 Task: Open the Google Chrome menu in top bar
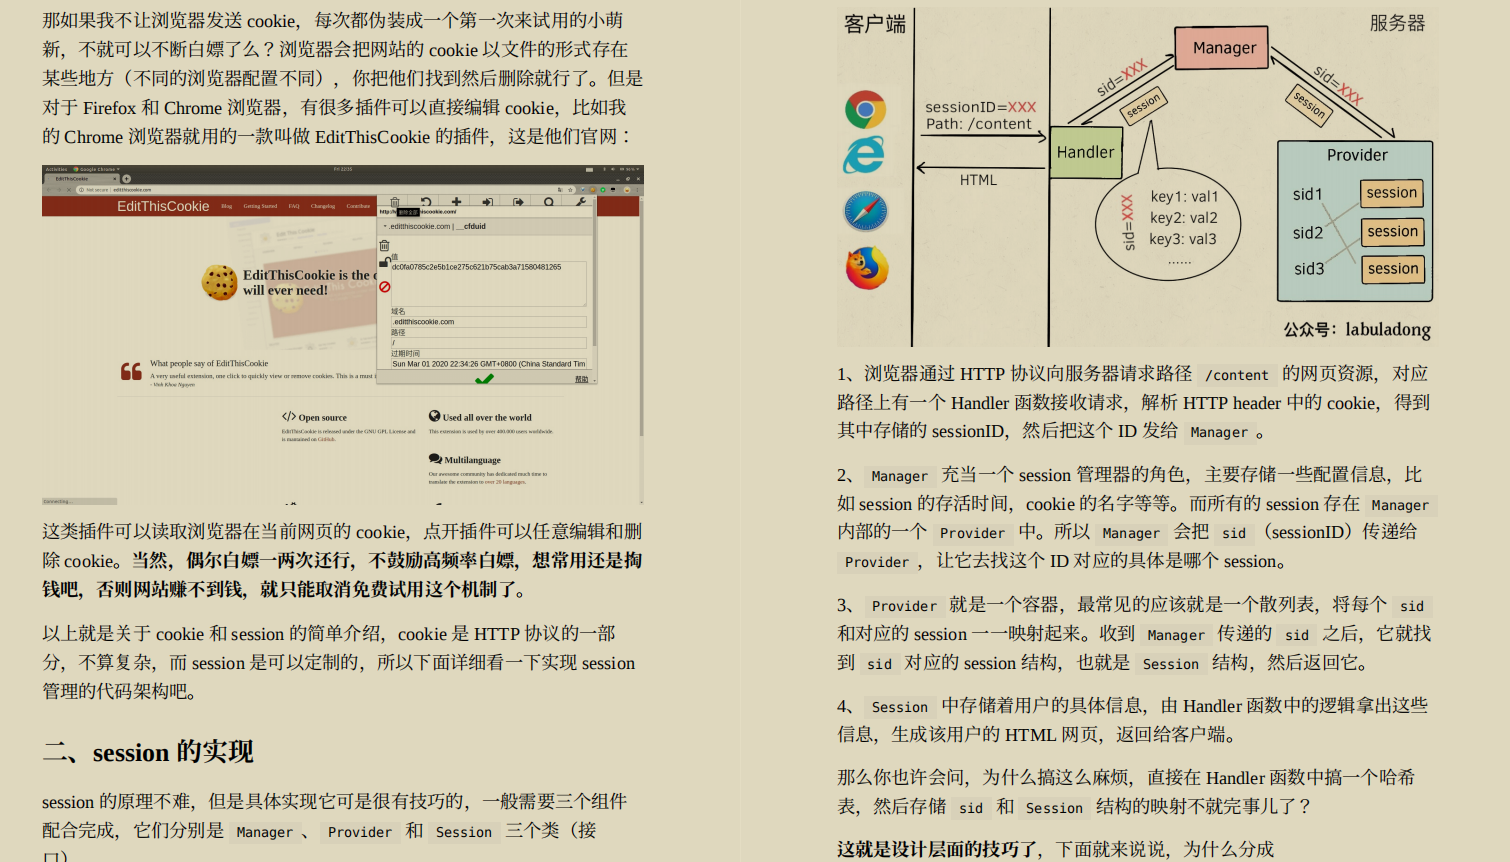96,169
